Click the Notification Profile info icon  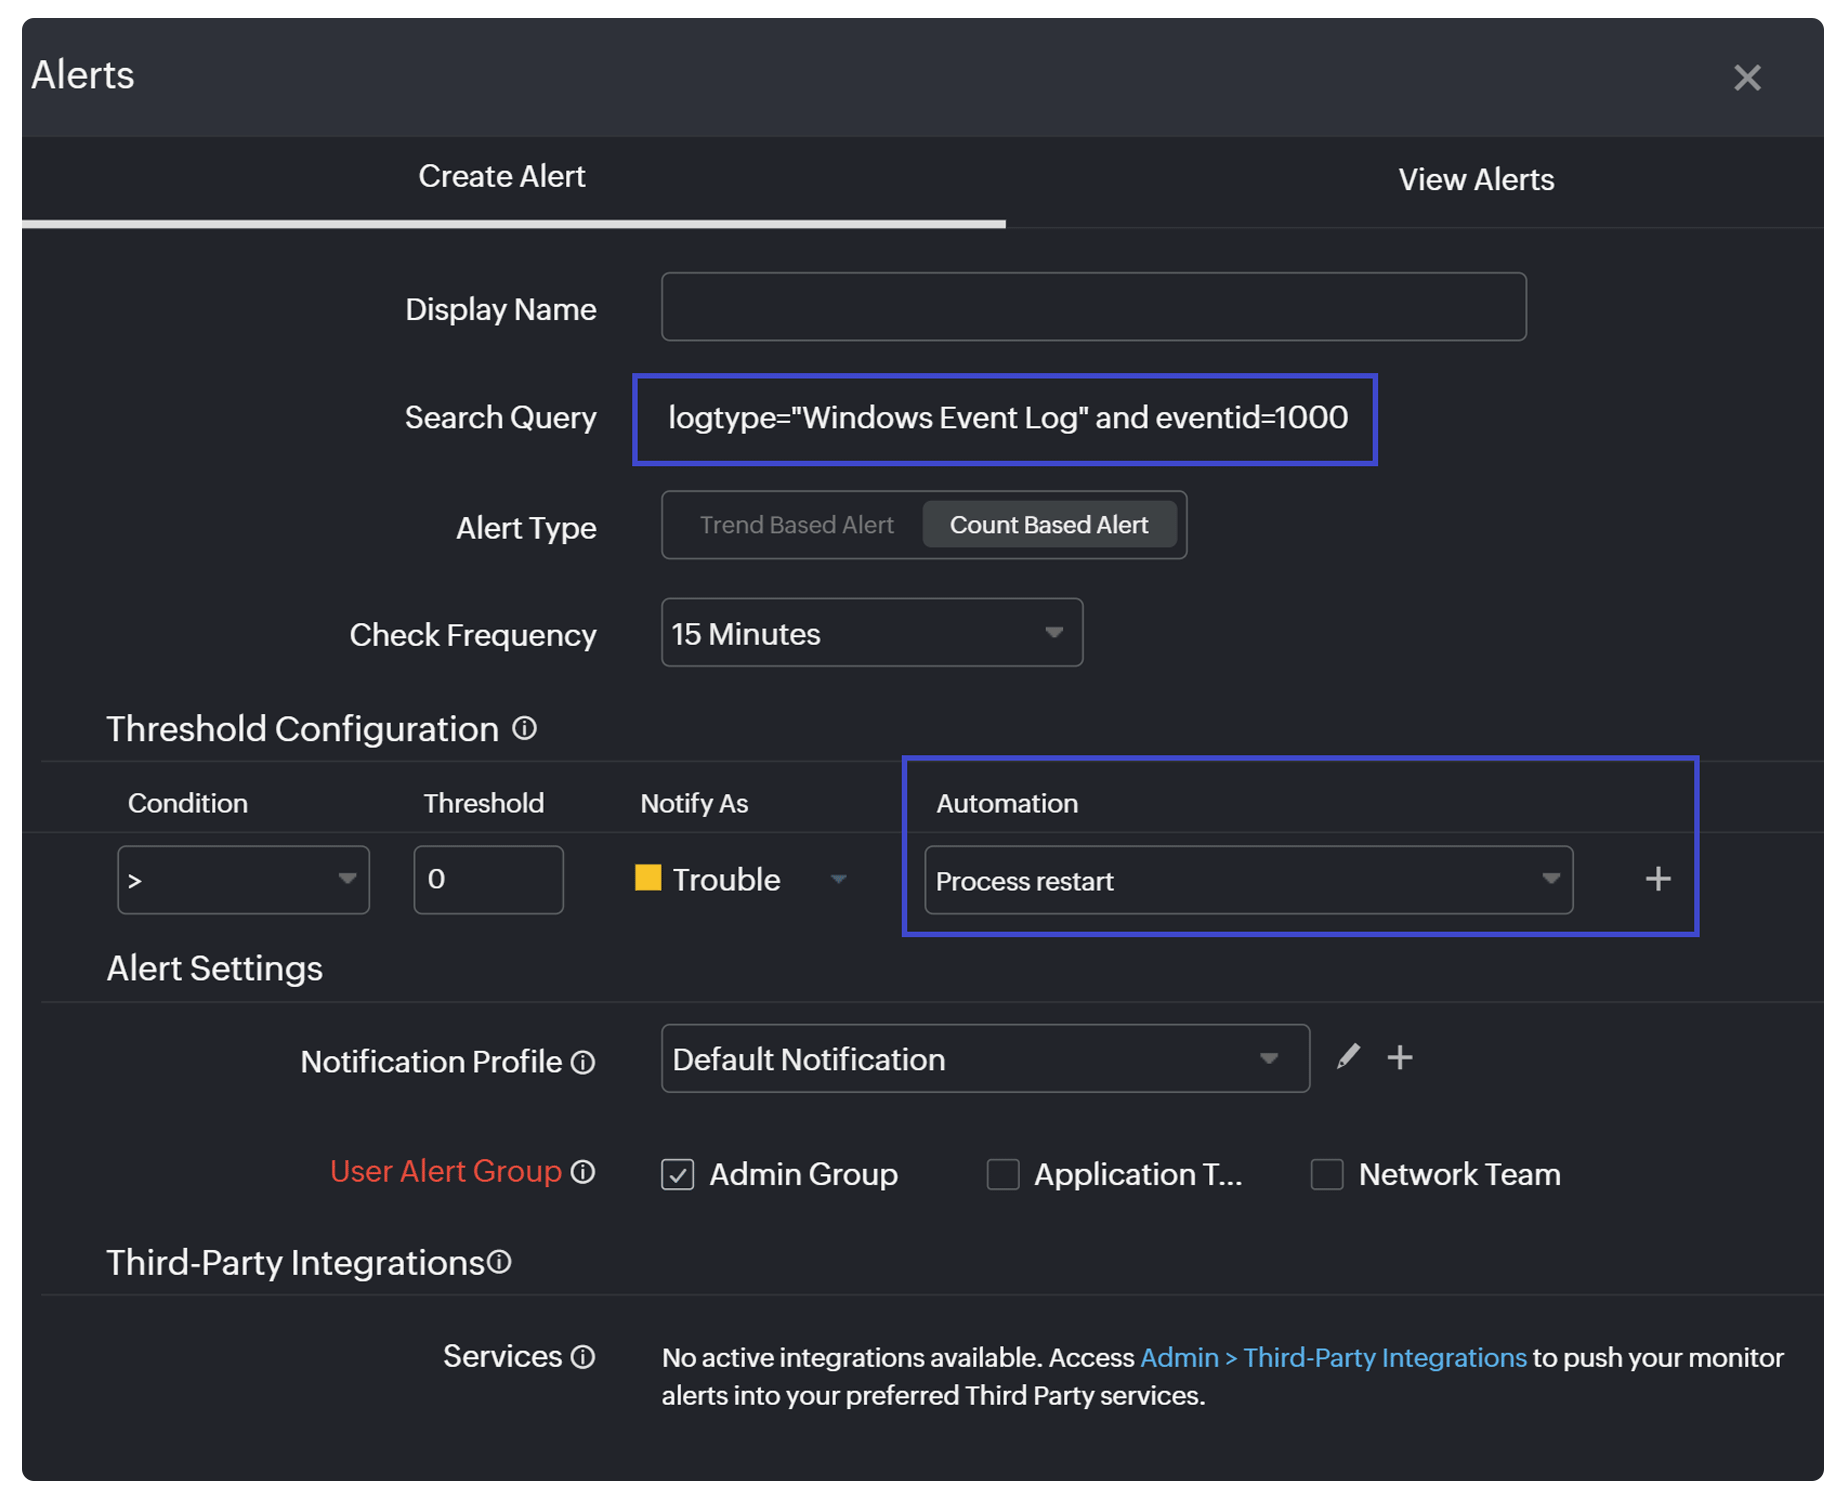[583, 1063]
